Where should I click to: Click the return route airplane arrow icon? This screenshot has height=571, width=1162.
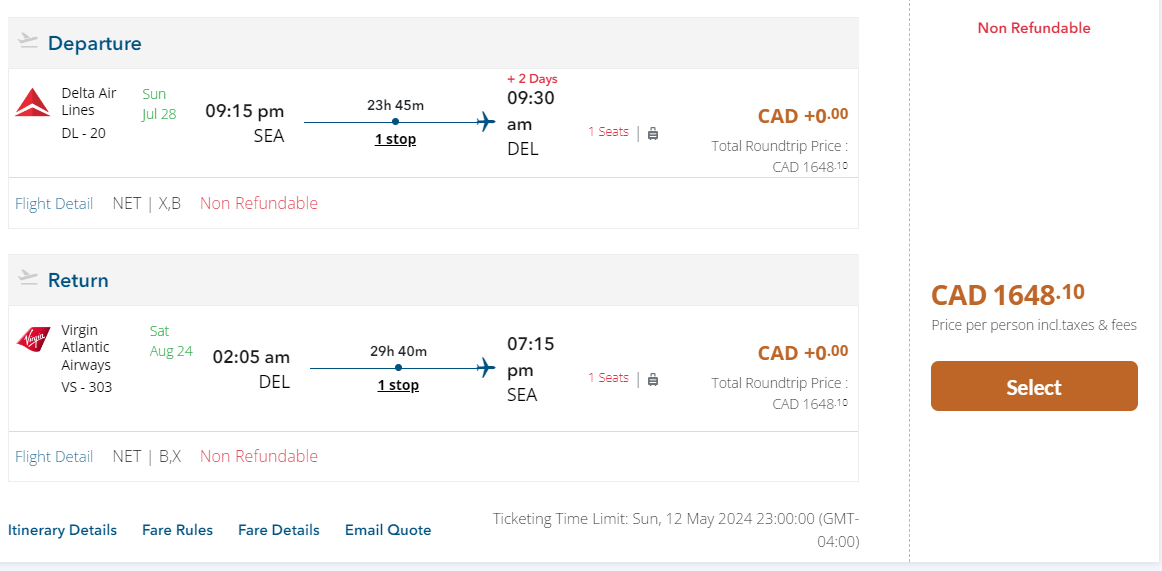point(486,368)
